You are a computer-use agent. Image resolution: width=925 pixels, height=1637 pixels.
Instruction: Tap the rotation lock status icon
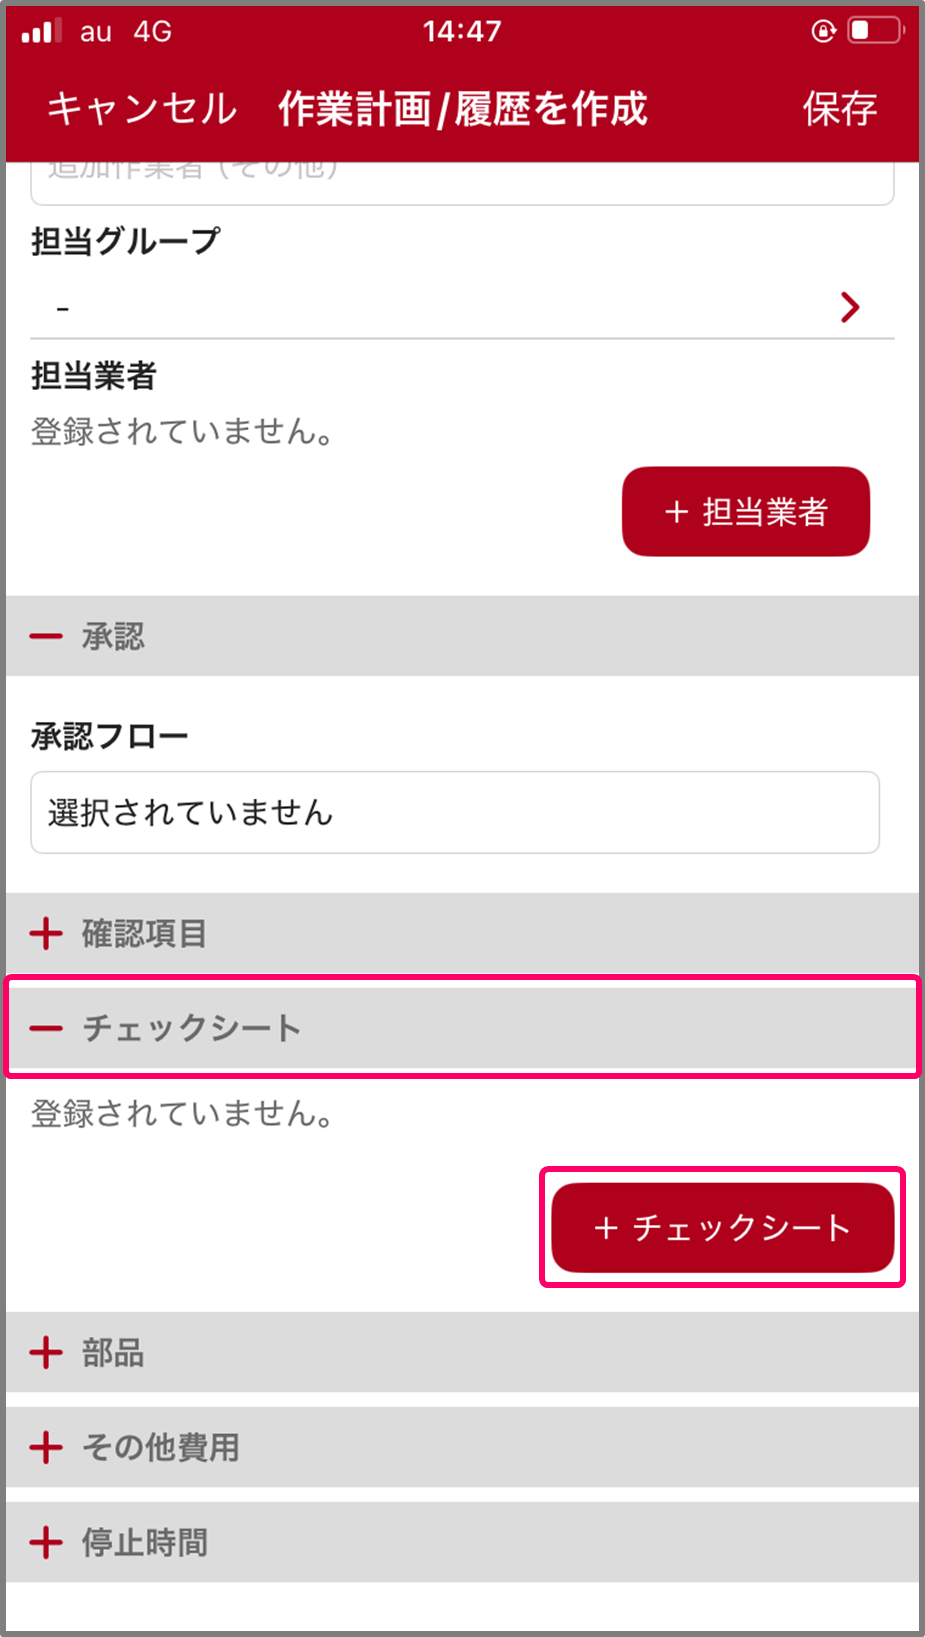[x=823, y=31]
